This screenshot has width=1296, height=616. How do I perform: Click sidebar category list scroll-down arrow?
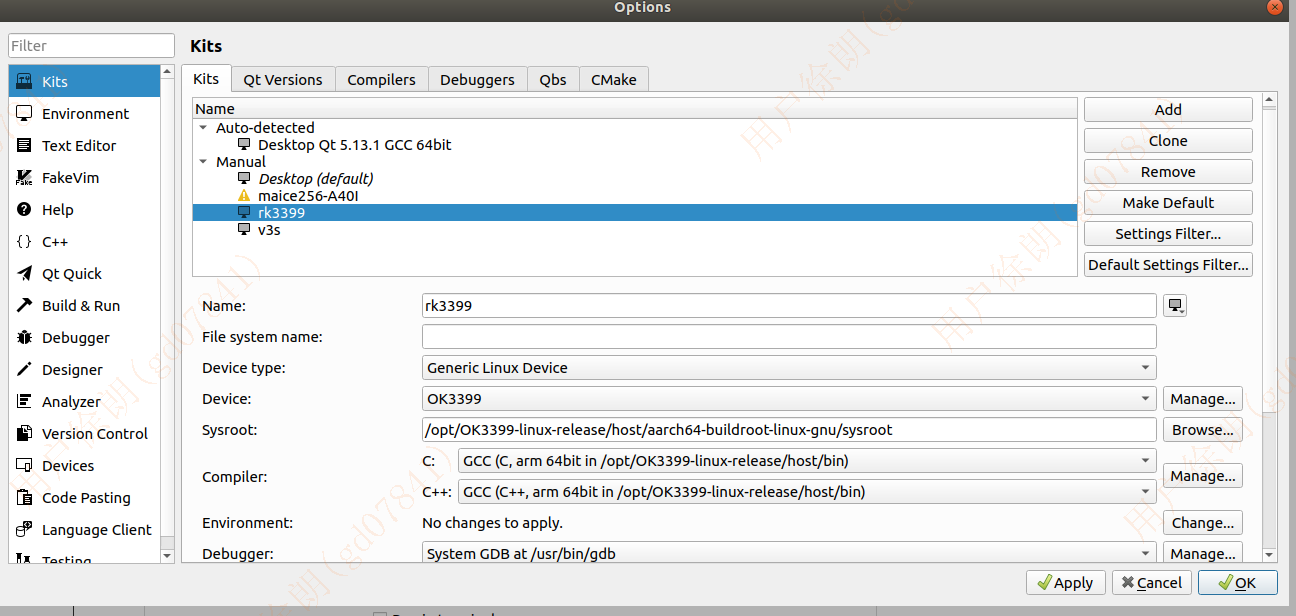click(x=167, y=555)
